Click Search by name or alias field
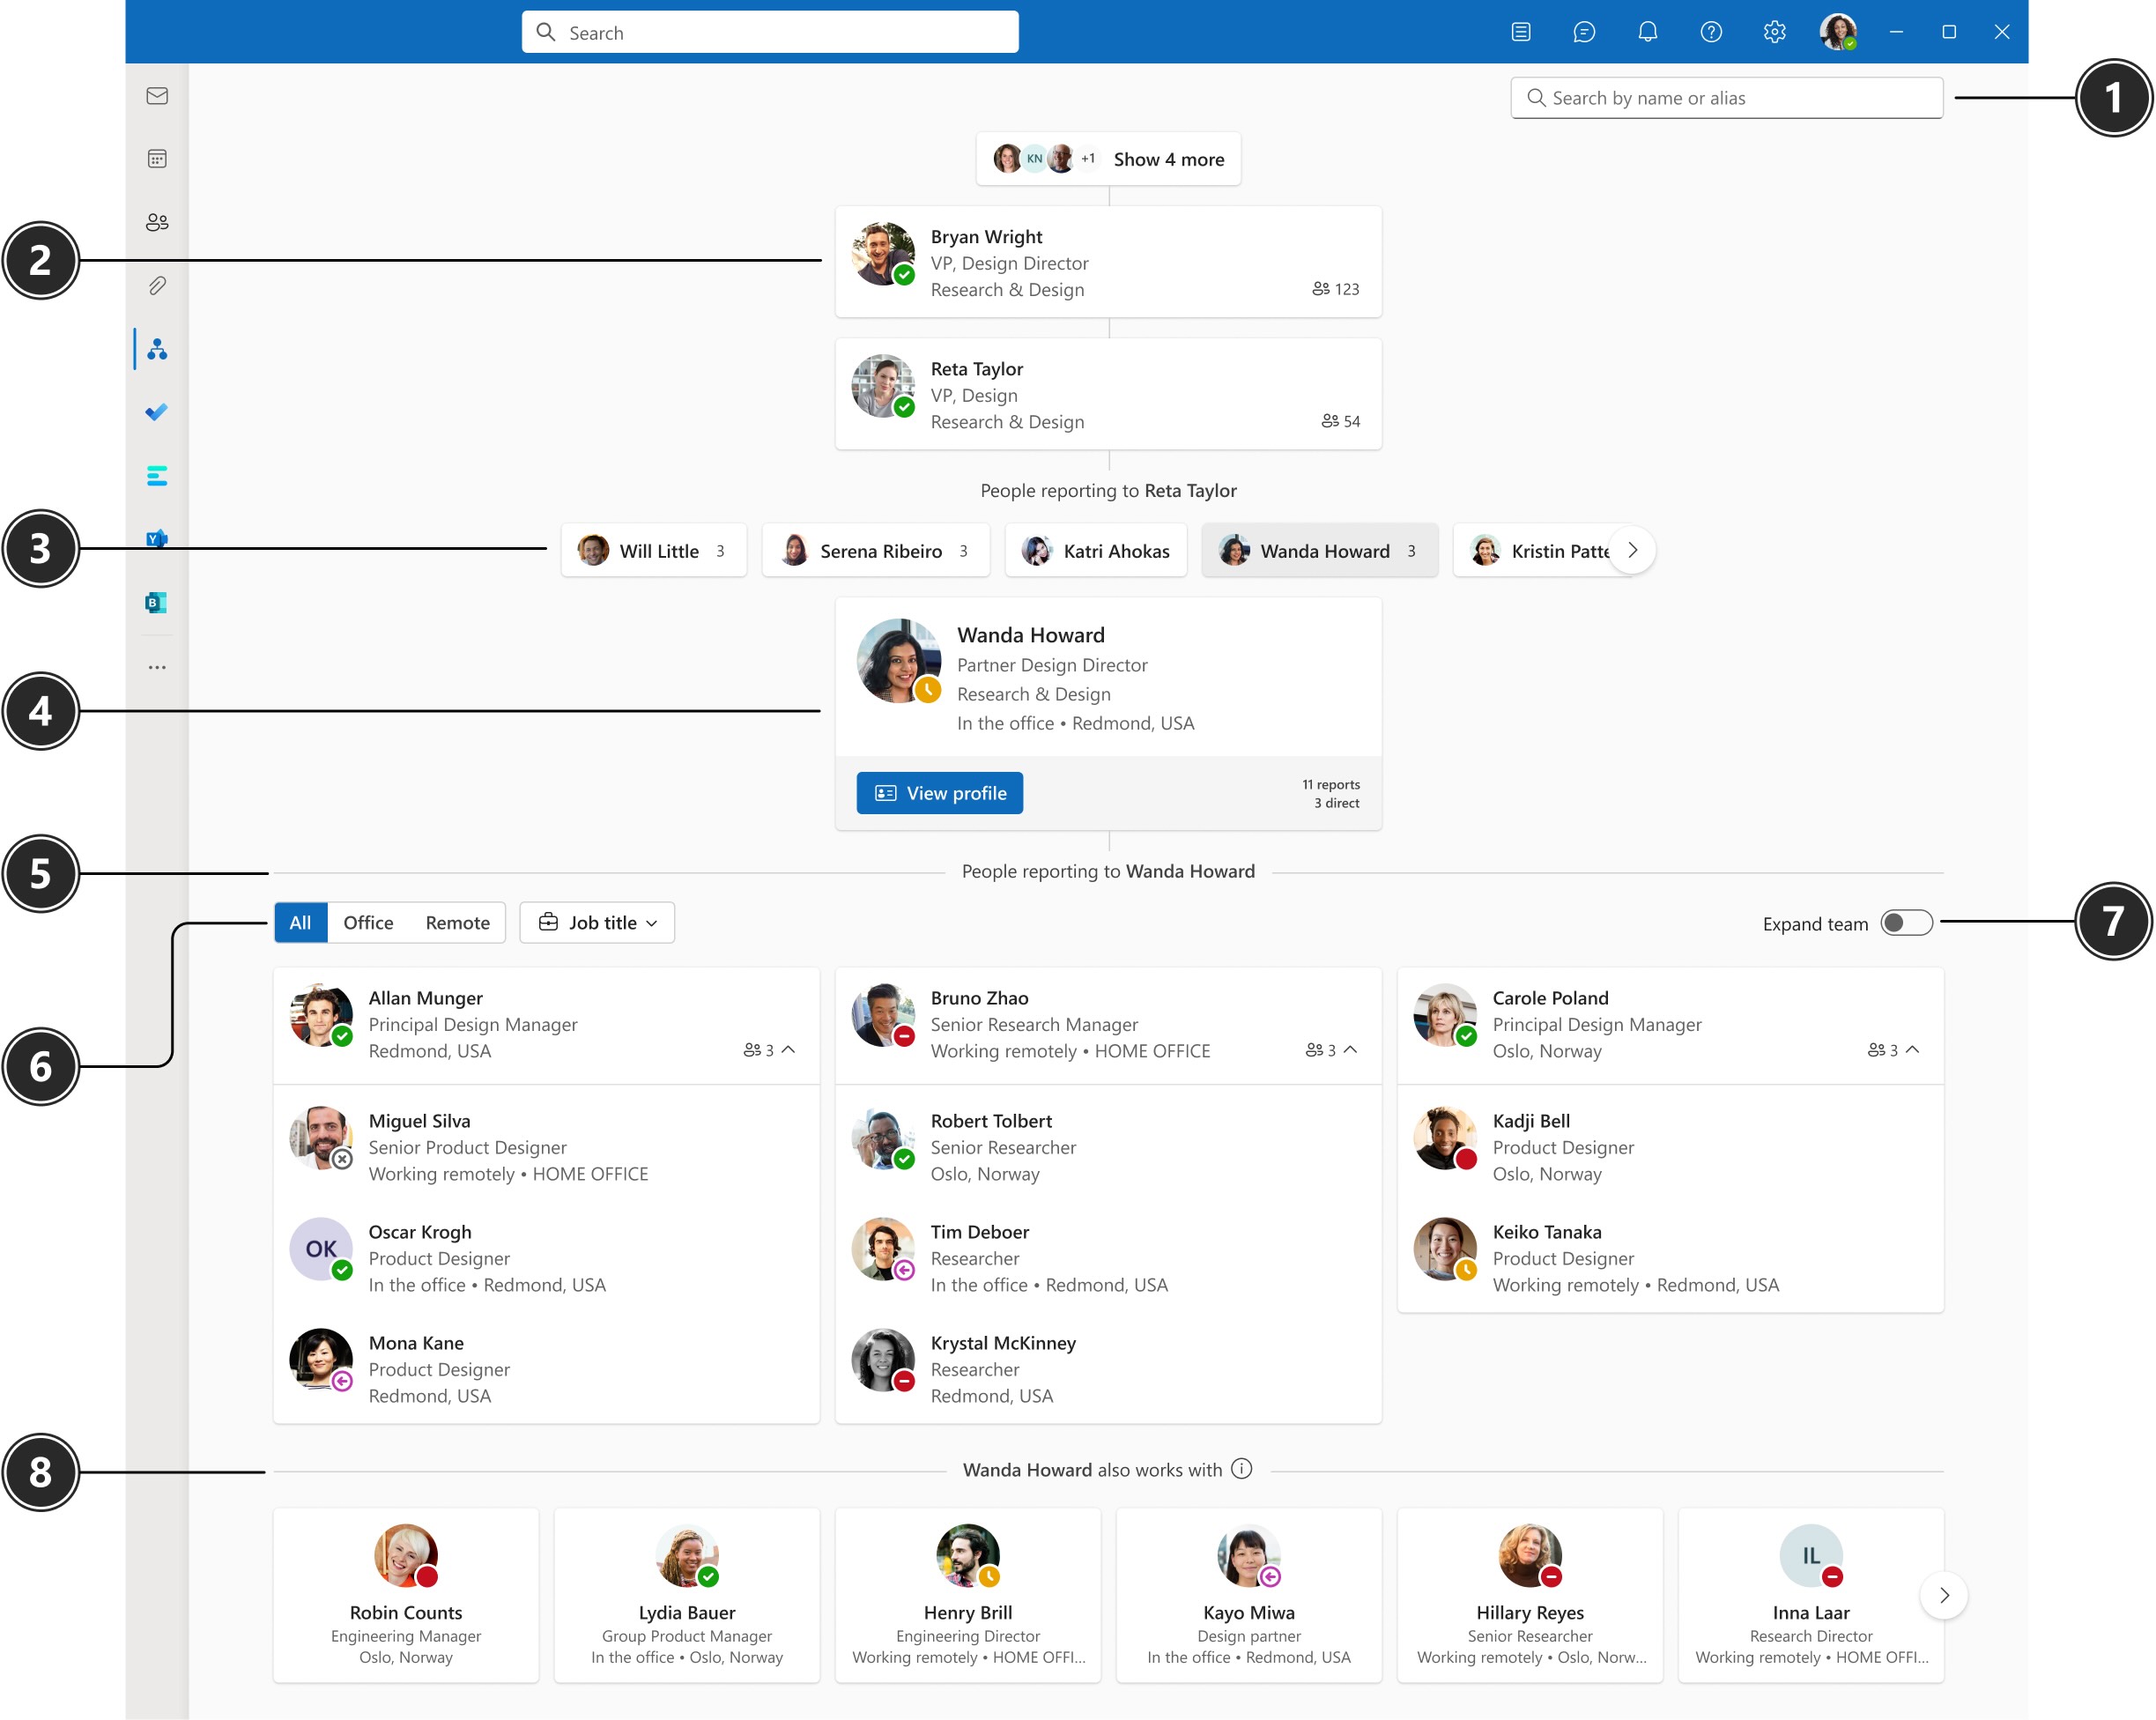This screenshot has width=2156, height=1720. coord(1726,97)
